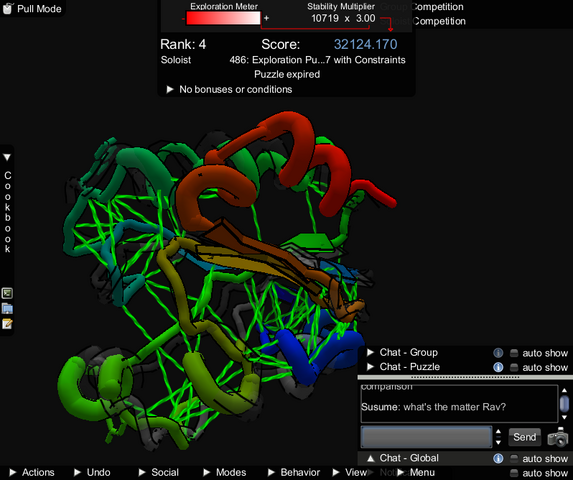Click the value 10719 under Stability Multiplier
The image size is (573, 480).
[325, 18]
